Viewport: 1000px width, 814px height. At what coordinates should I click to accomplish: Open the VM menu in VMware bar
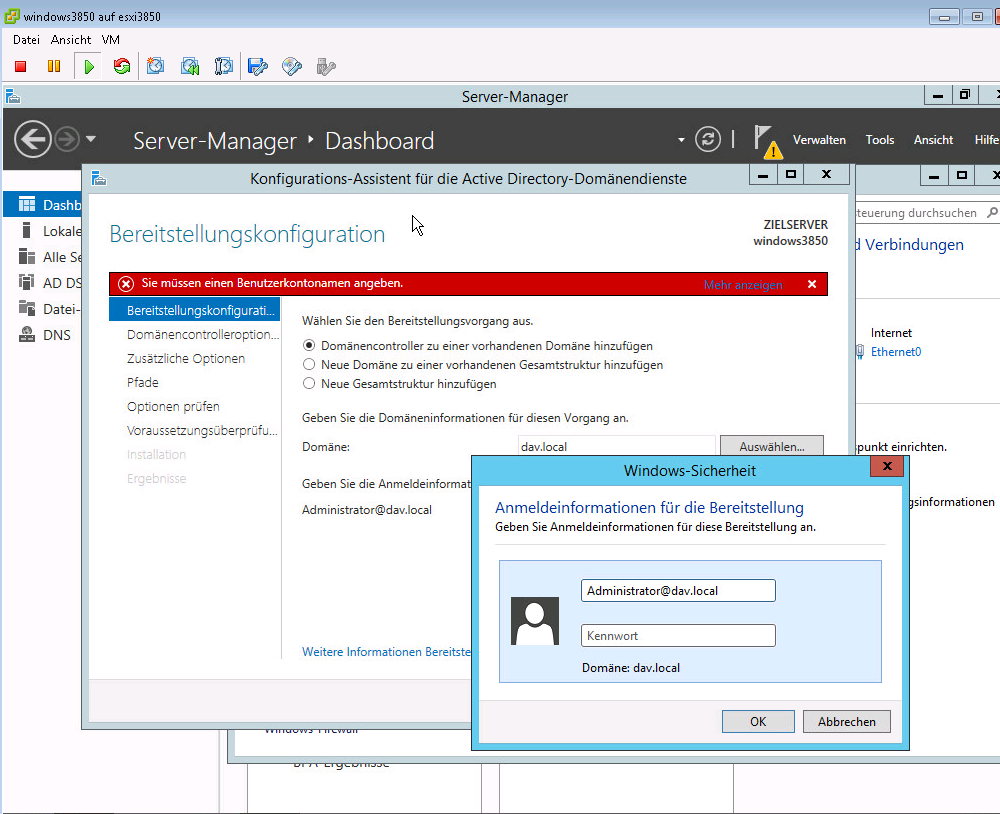click(110, 40)
